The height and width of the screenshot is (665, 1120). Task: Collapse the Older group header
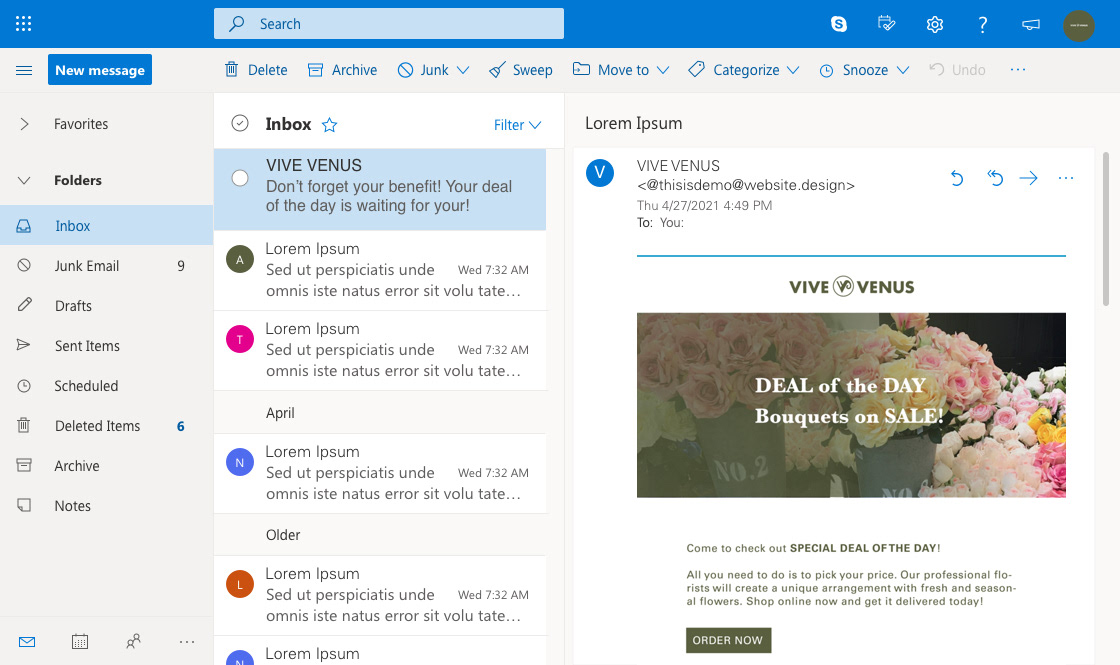(380, 535)
